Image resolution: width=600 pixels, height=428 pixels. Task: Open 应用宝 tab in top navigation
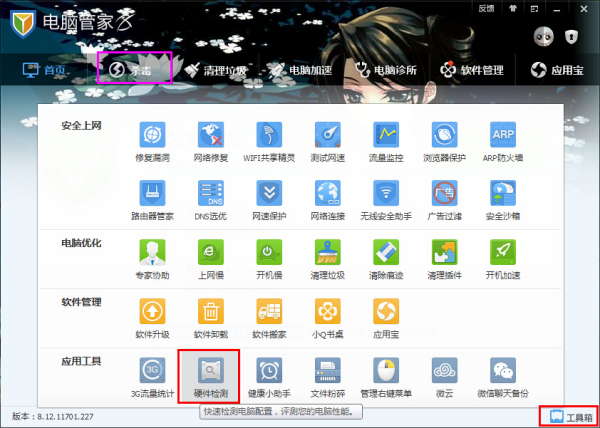pos(557,70)
